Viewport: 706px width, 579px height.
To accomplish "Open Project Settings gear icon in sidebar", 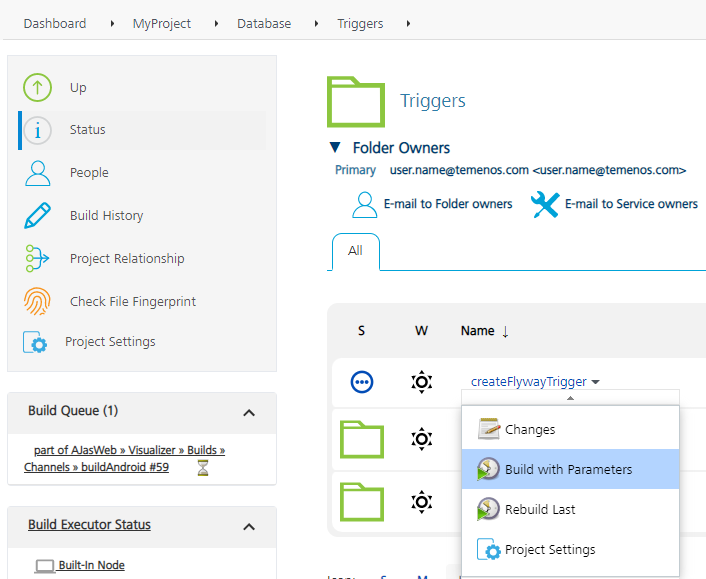I will (x=35, y=342).
